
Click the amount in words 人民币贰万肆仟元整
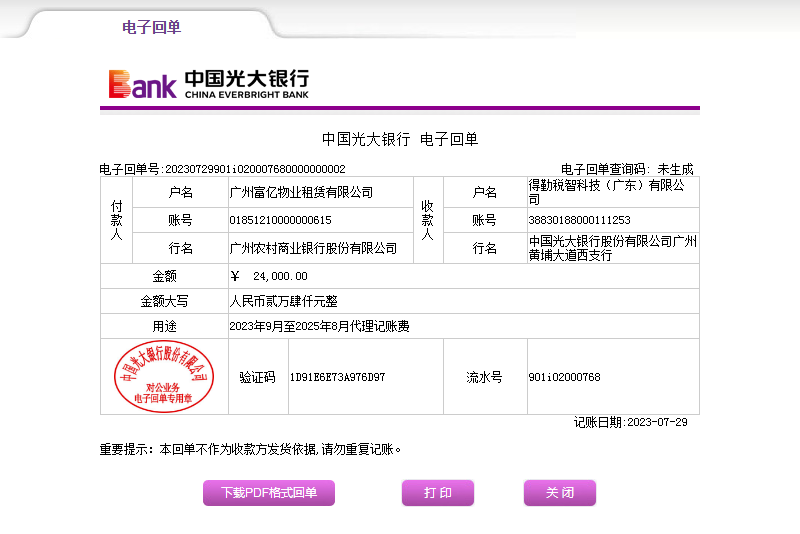[x=283, y=301]
